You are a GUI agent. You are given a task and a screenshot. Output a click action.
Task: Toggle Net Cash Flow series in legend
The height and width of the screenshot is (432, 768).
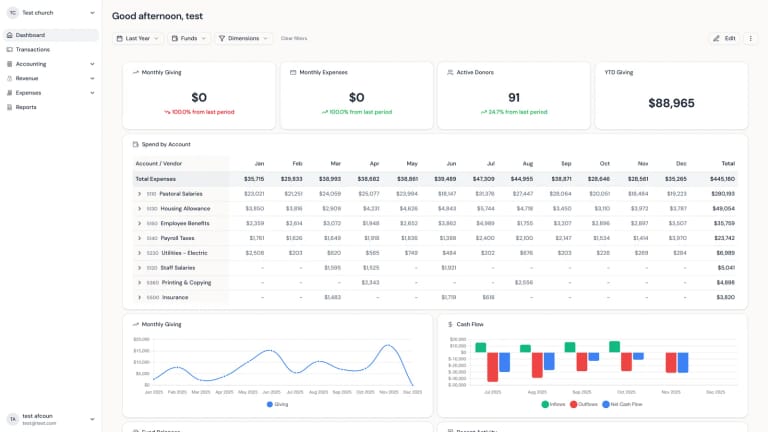[x=622, y=404]
